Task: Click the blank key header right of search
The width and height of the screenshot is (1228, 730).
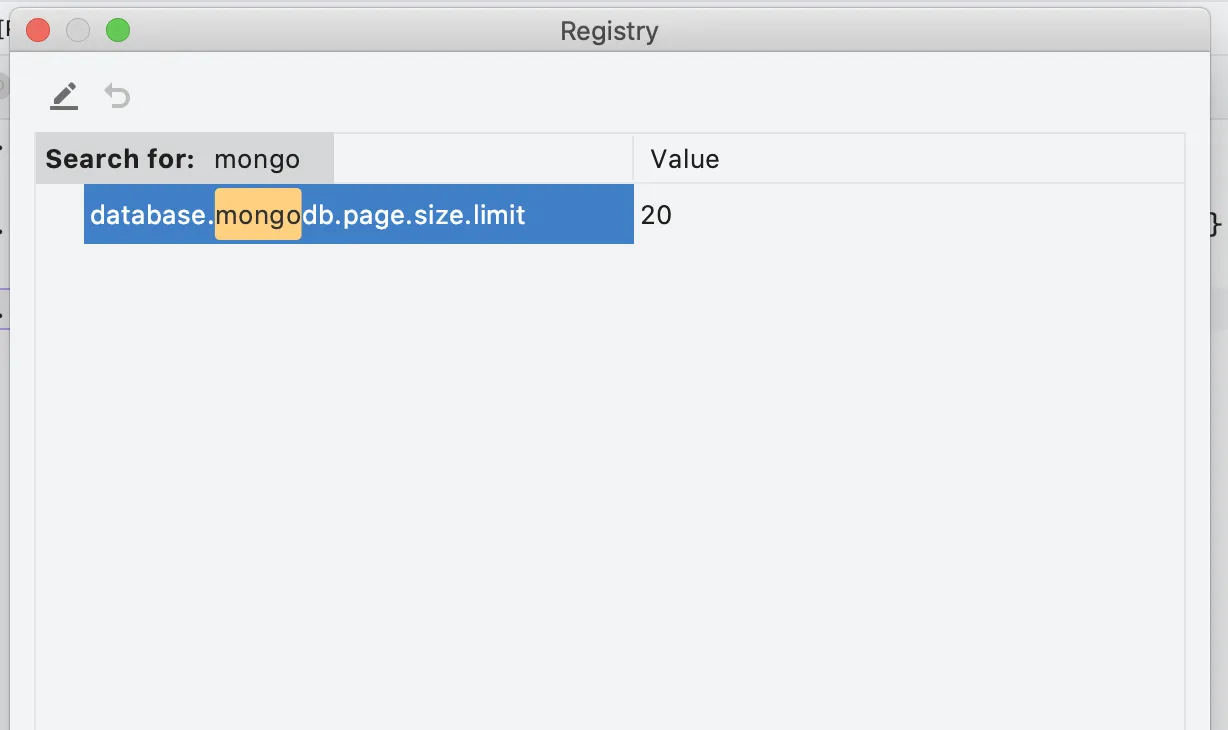Action: coord(482,159)
